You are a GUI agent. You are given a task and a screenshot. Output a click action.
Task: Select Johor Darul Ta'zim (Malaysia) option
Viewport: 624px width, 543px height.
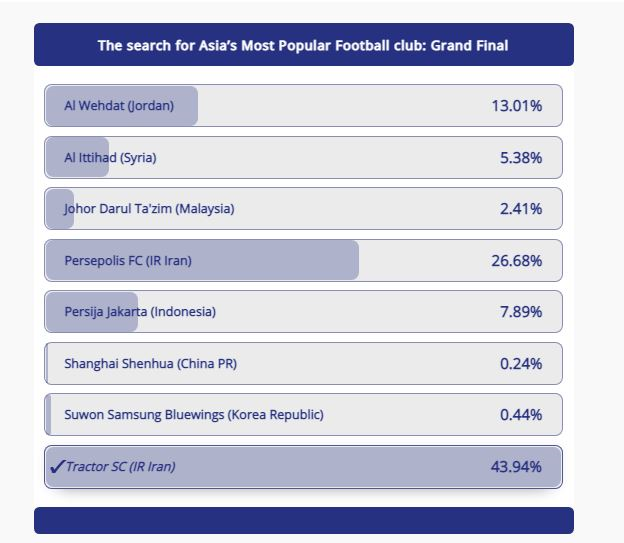[x=303, y=209]
